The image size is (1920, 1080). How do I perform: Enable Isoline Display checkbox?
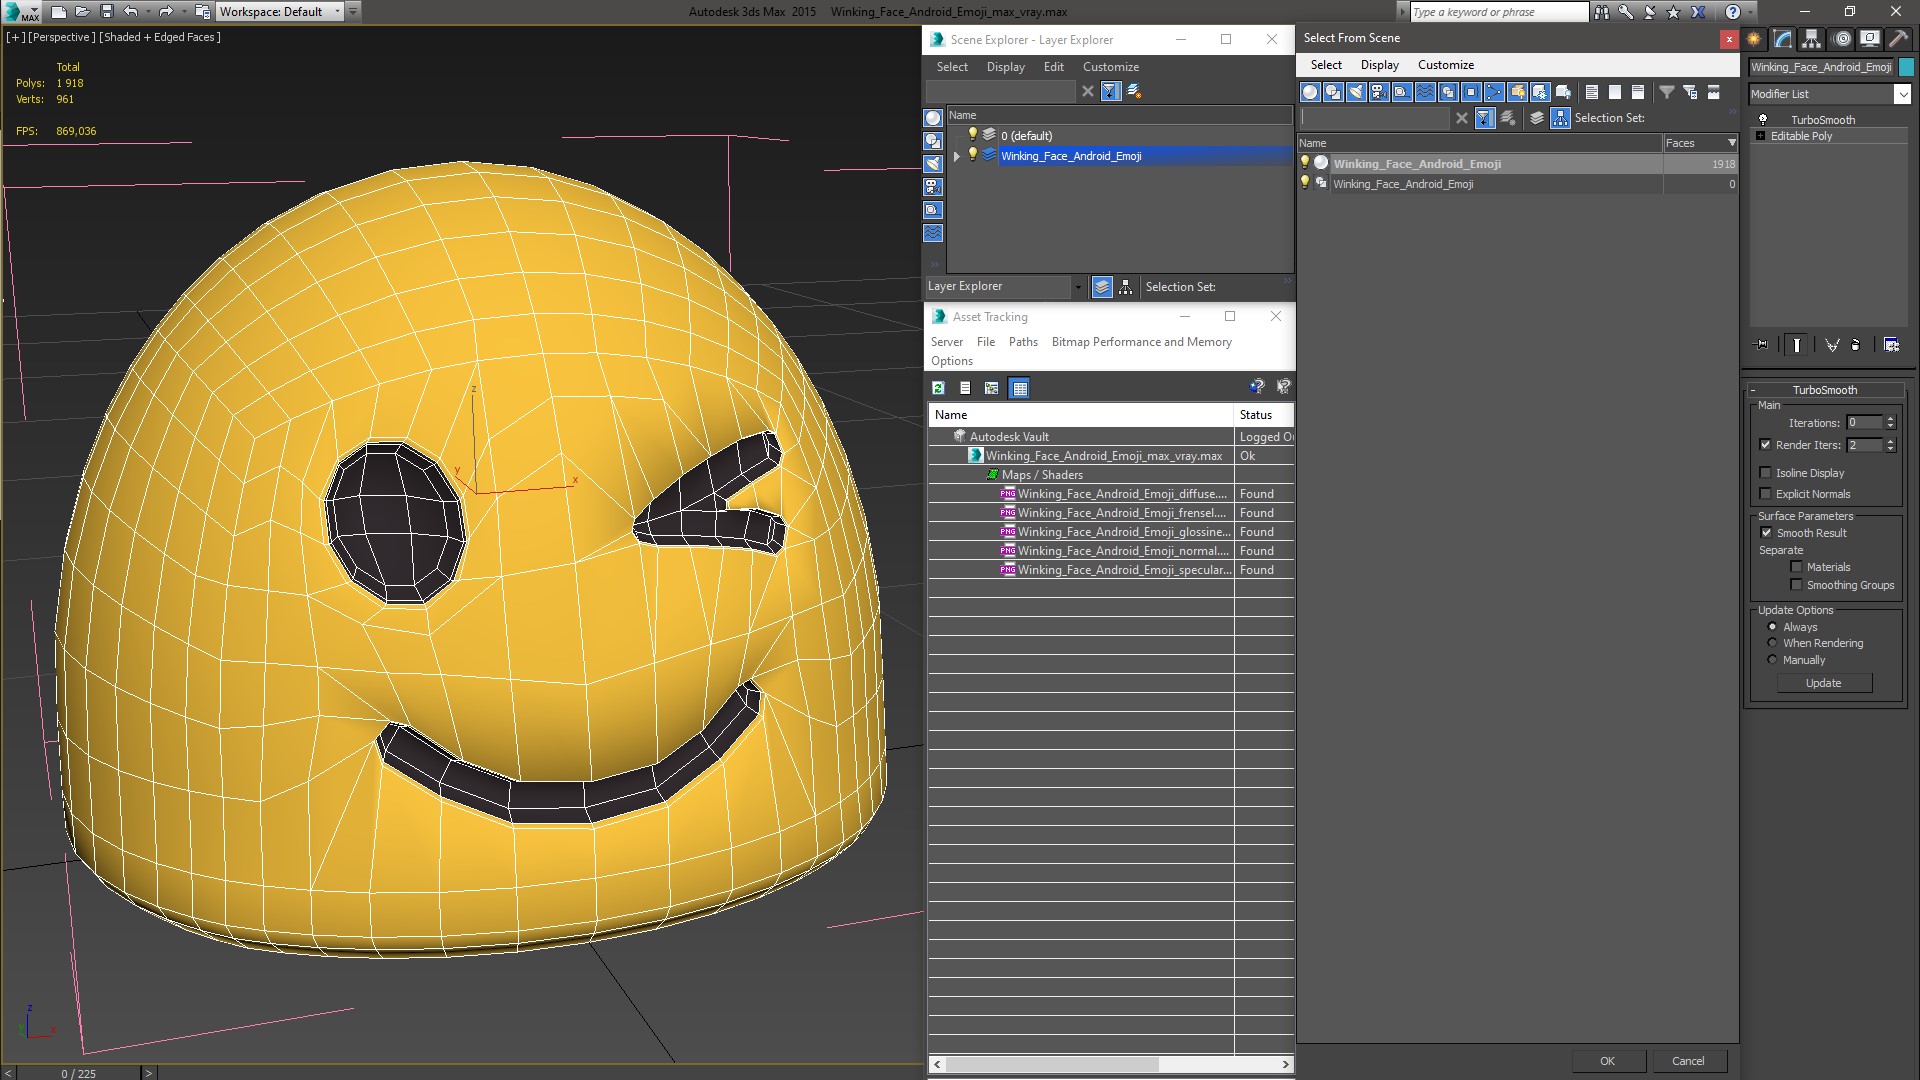coord(1765,473)
